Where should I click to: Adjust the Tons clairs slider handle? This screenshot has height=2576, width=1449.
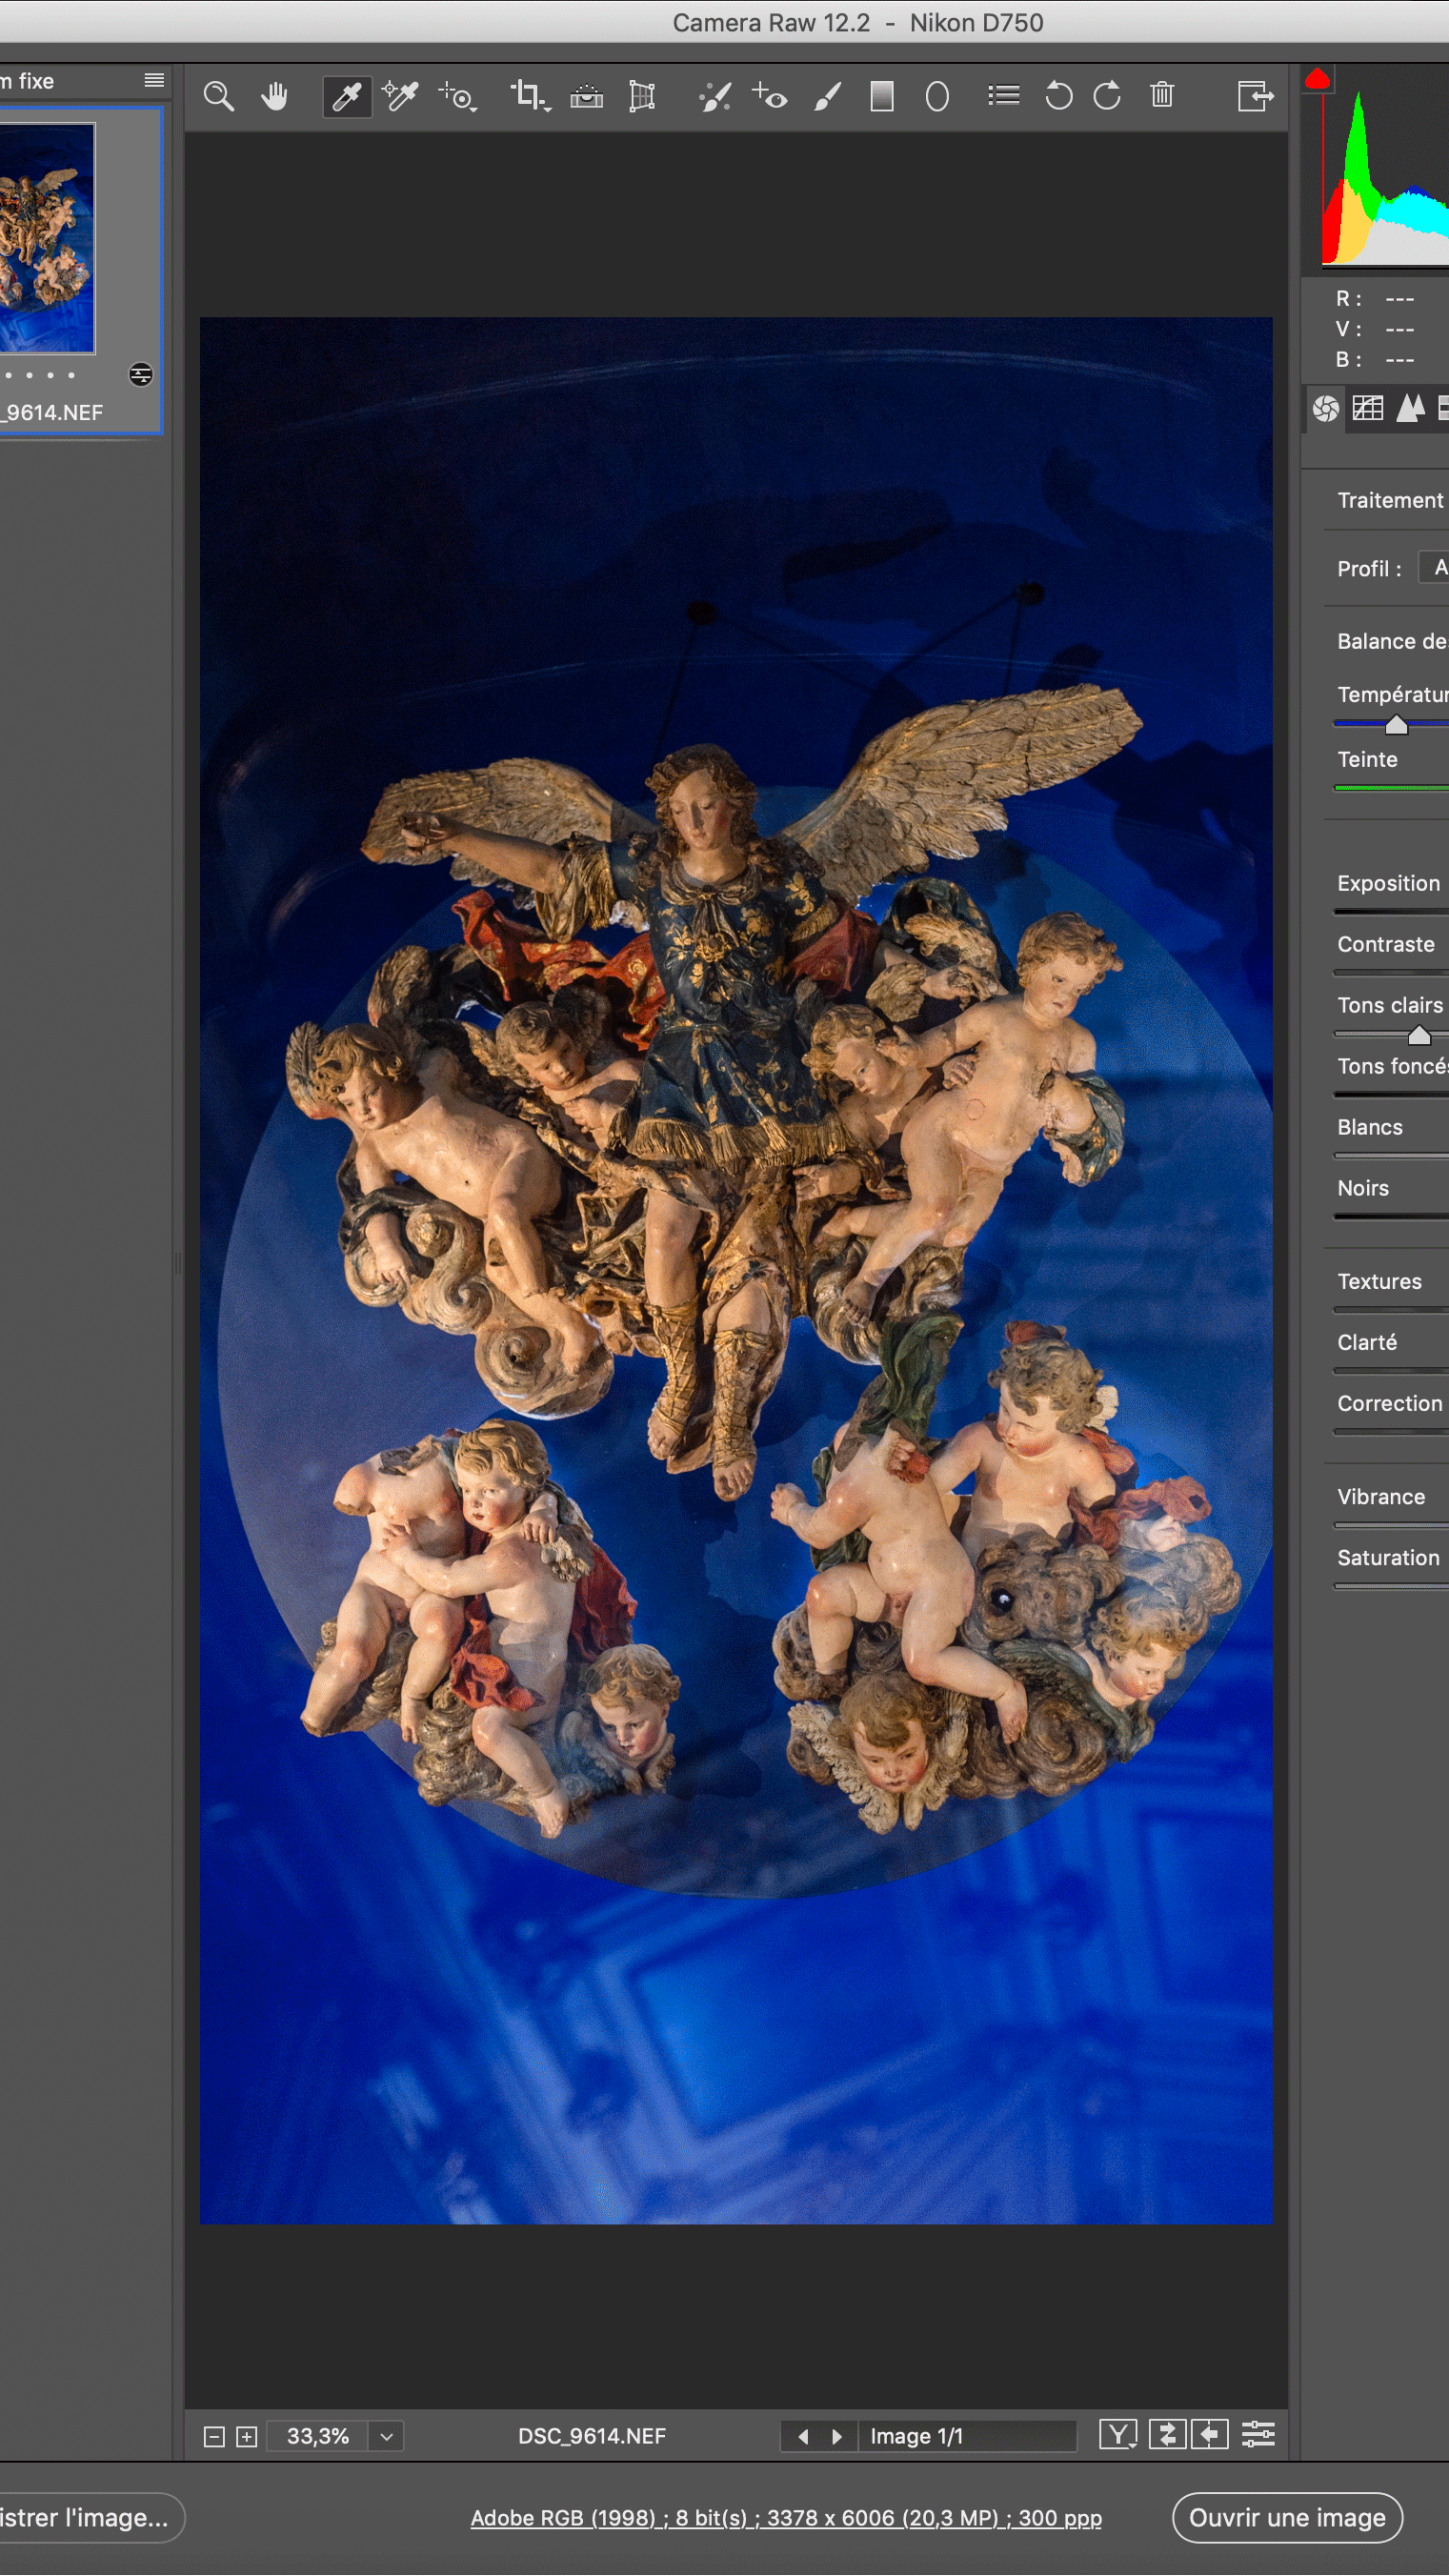pos(1419,1036)
